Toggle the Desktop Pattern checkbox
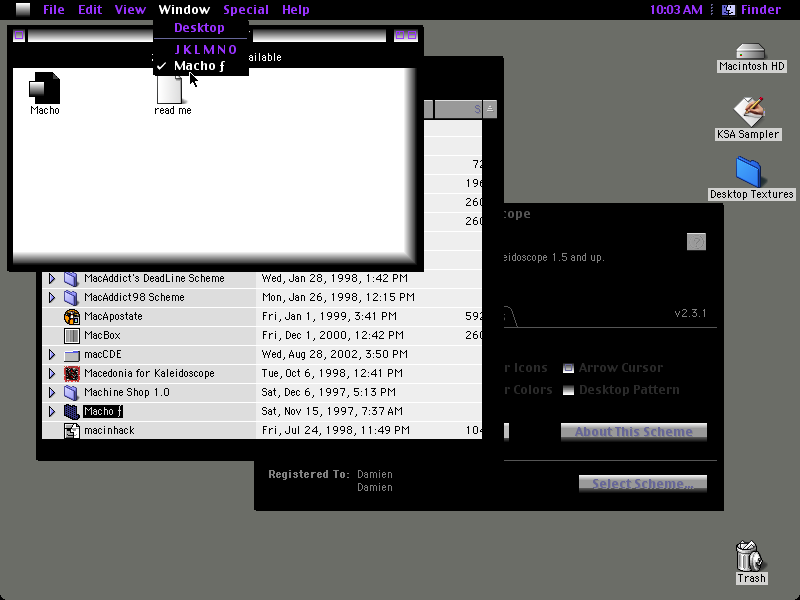The width and height of the screenshot is (800, 600). pyautogui.click(x=568, y=390)
